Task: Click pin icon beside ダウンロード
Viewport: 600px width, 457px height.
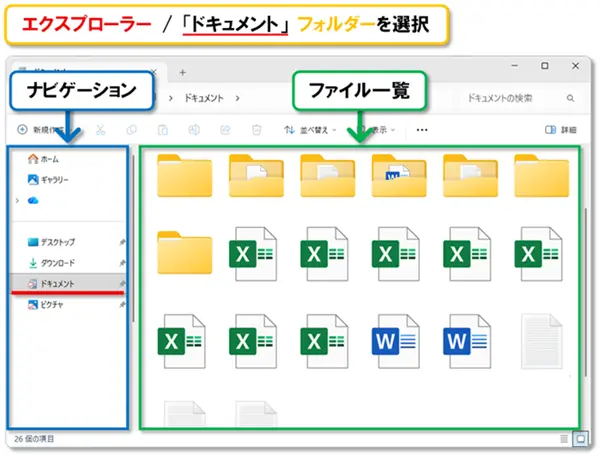Action: (x=122, y=263)
